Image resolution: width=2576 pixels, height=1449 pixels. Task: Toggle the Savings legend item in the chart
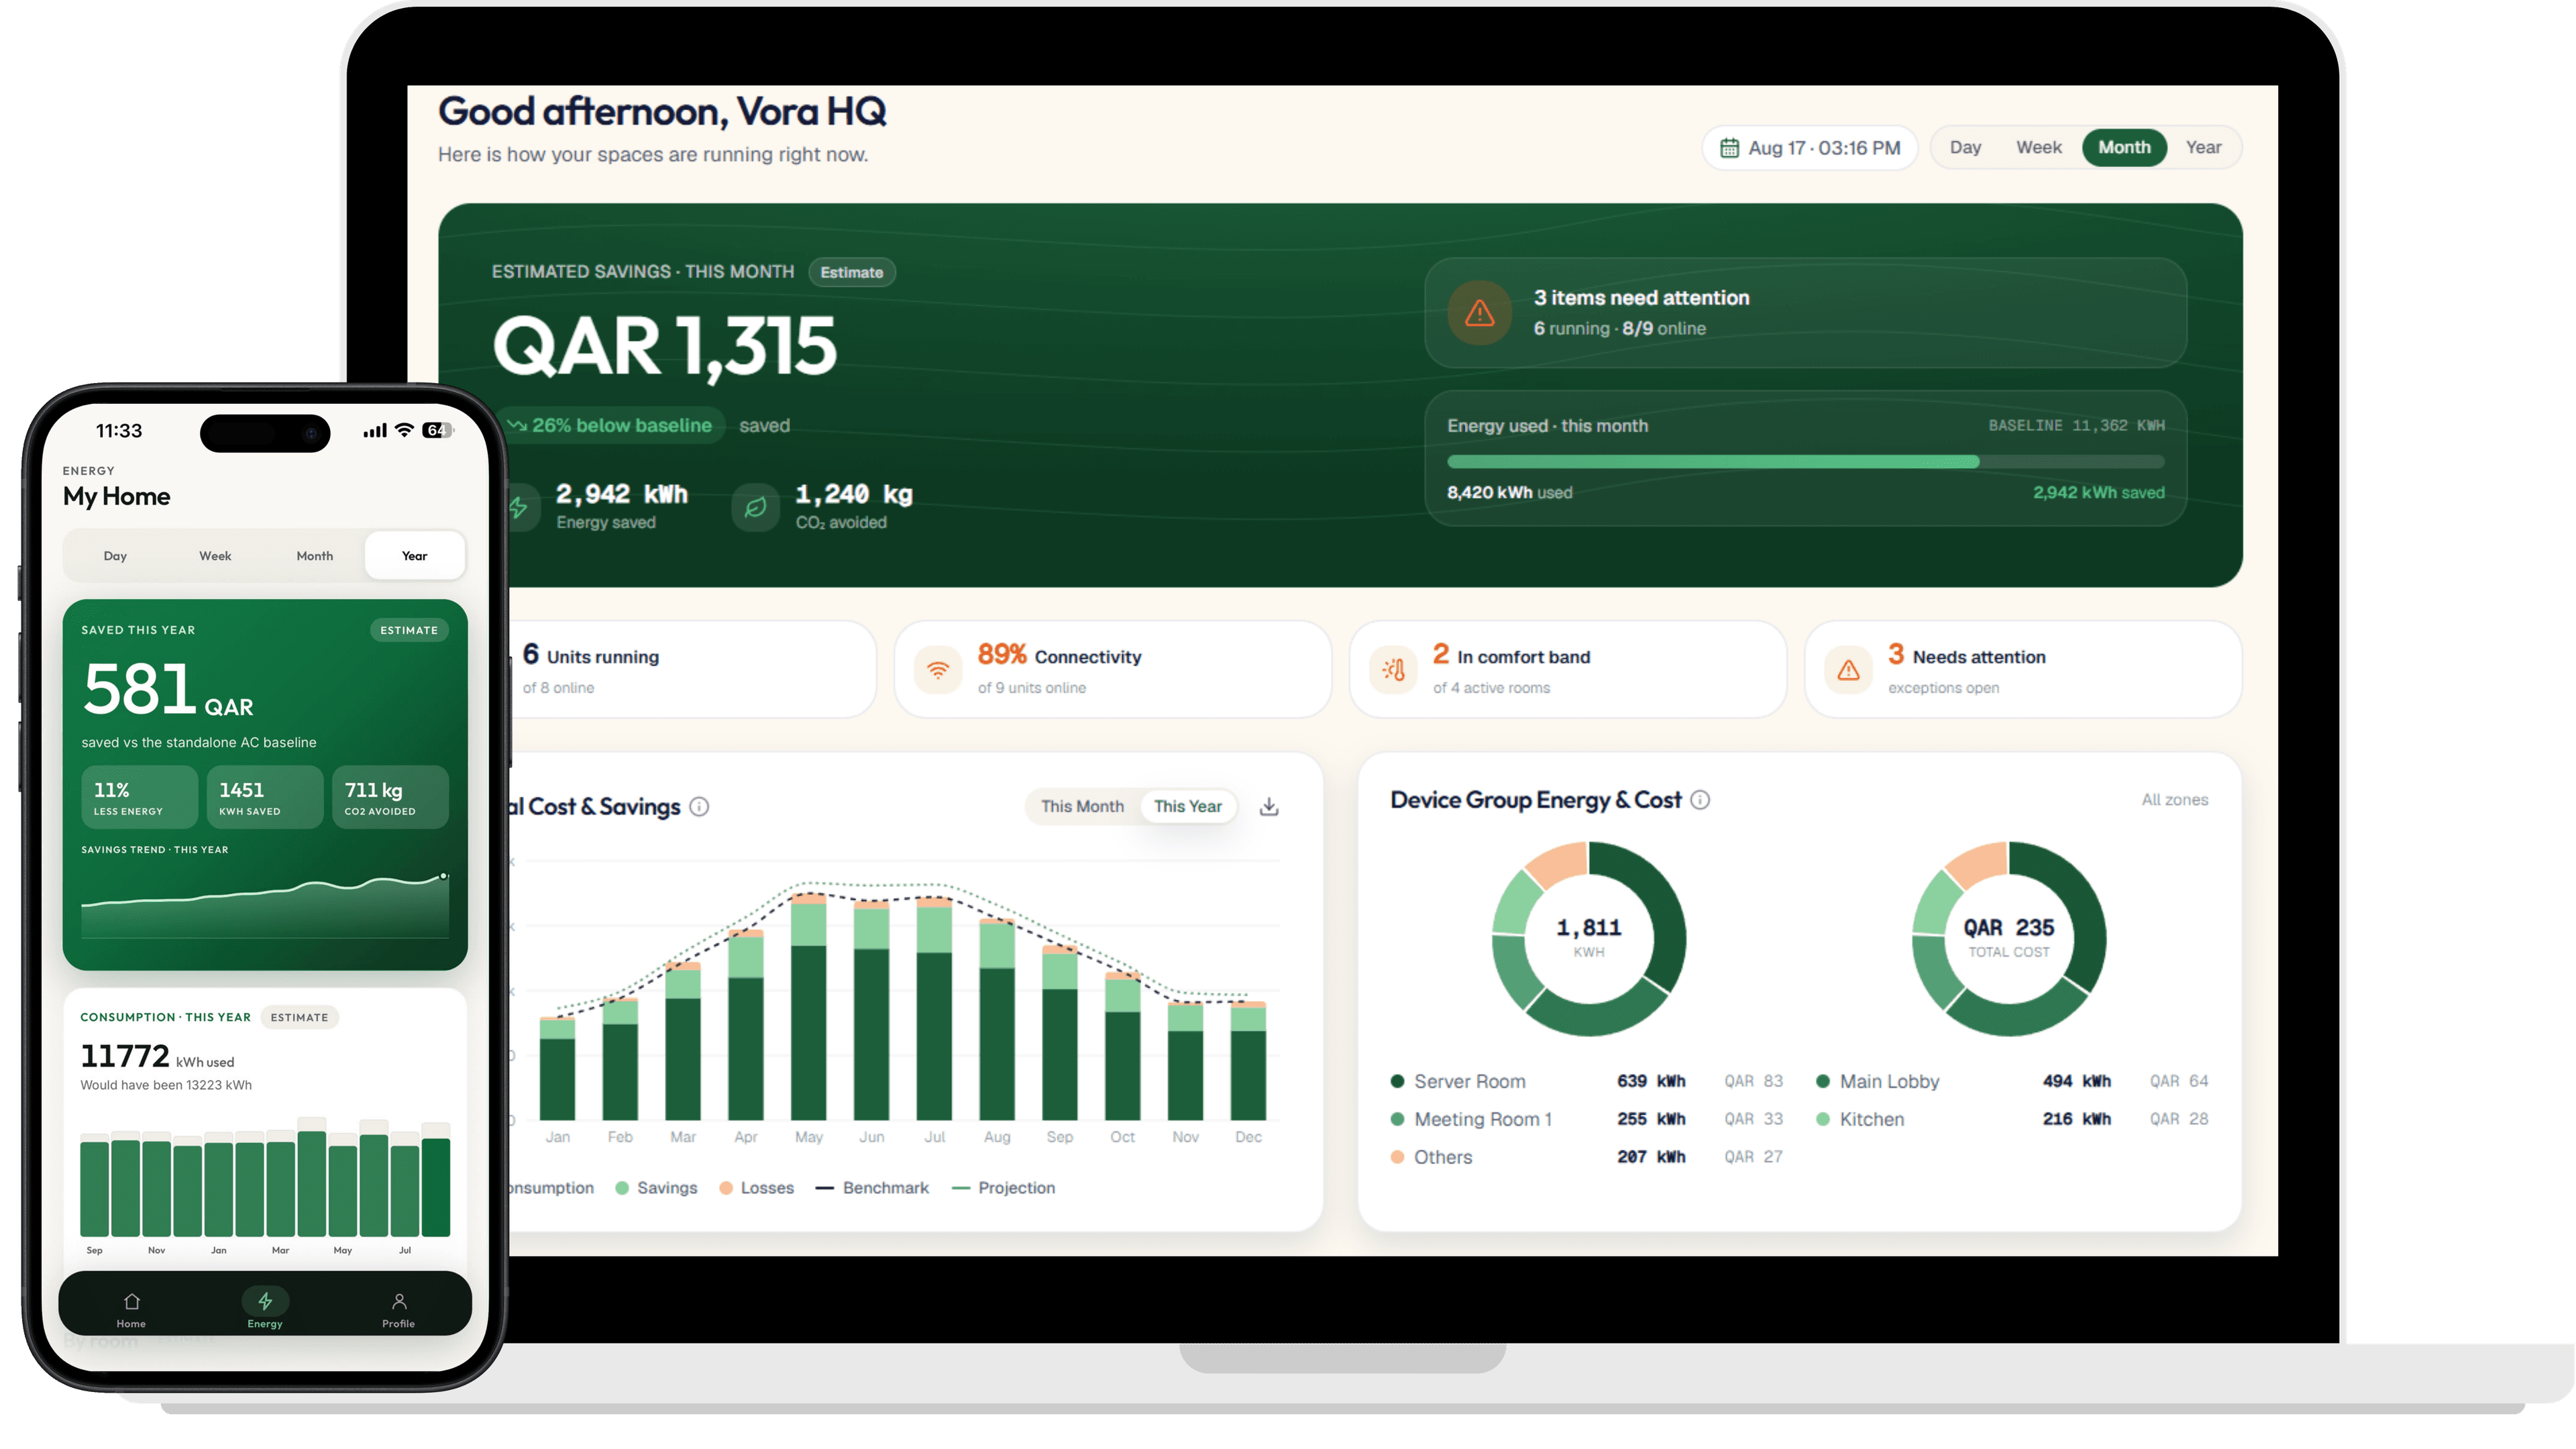(x=656, y=1188)
